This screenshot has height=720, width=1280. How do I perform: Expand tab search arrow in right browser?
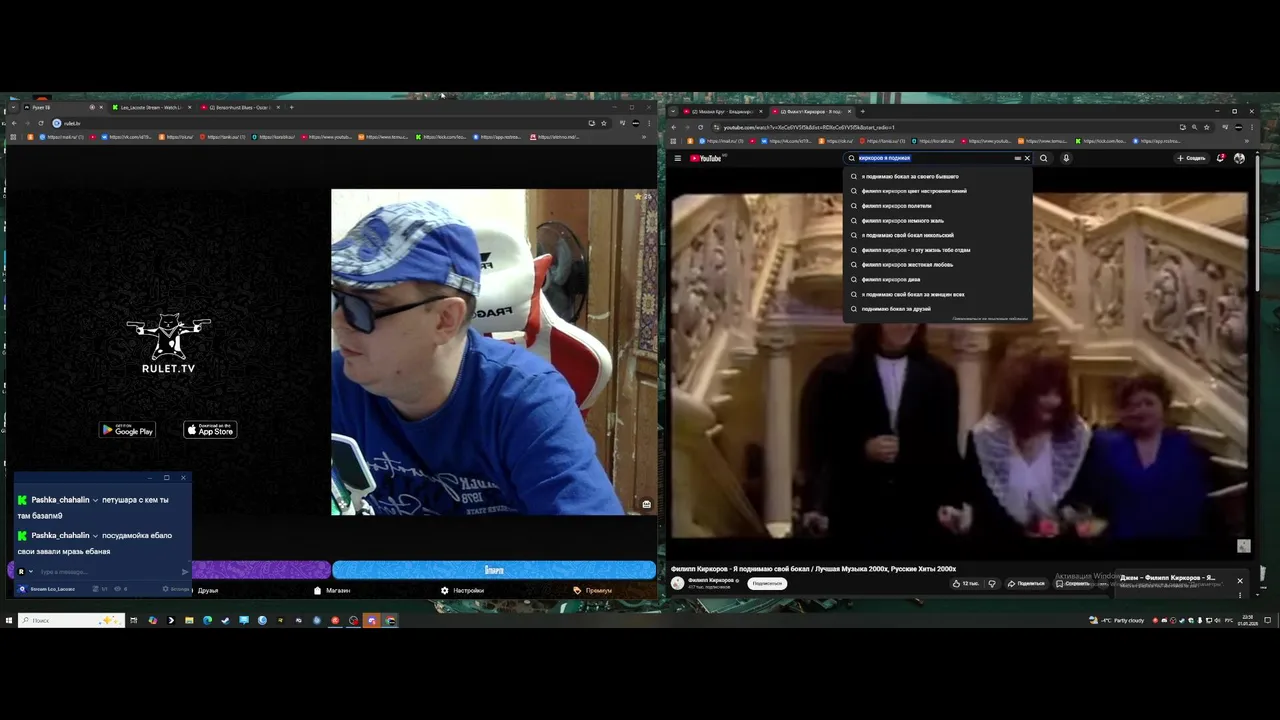[x=673, y=112]
